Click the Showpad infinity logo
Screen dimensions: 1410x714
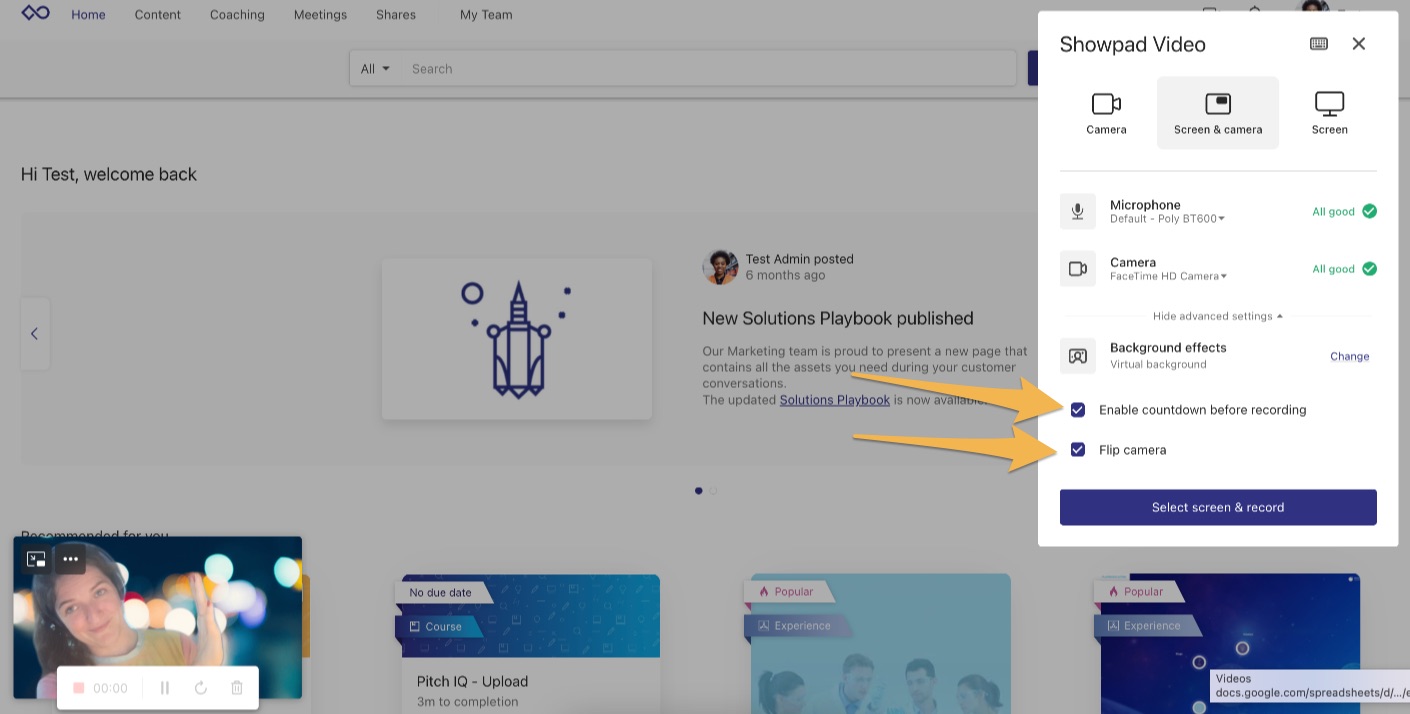(x=35, y=13)
